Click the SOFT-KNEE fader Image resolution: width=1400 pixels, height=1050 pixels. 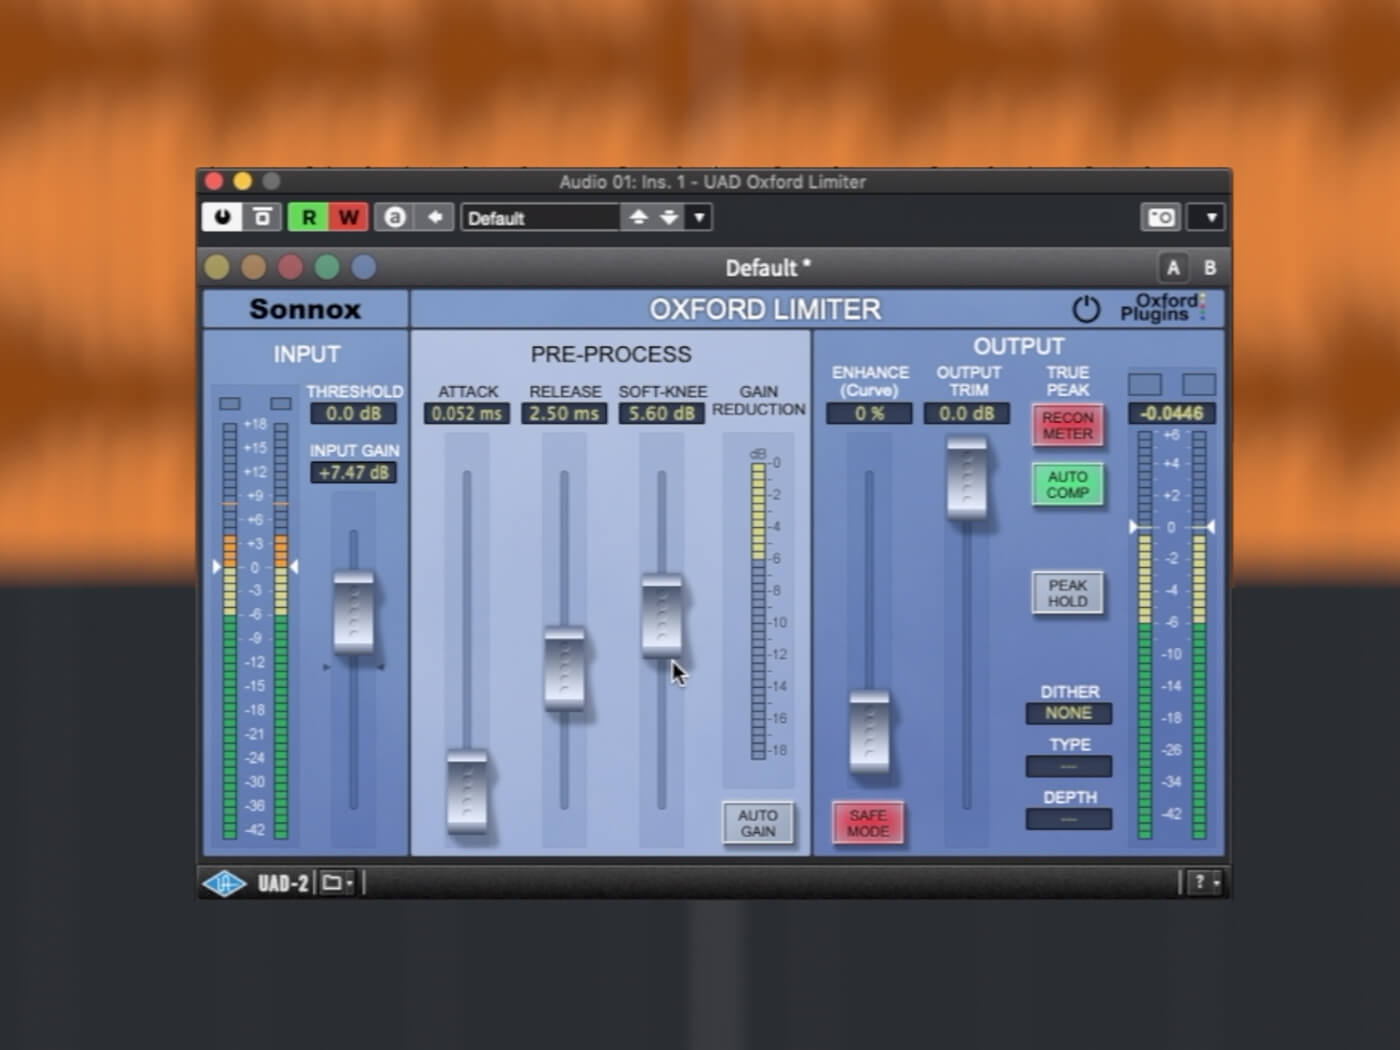(661, 615)
